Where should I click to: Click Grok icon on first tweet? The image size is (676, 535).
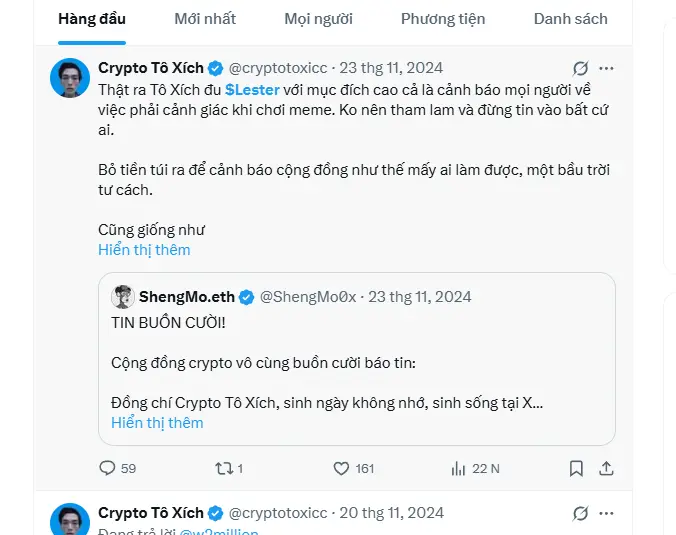click(x=580, y=69)
